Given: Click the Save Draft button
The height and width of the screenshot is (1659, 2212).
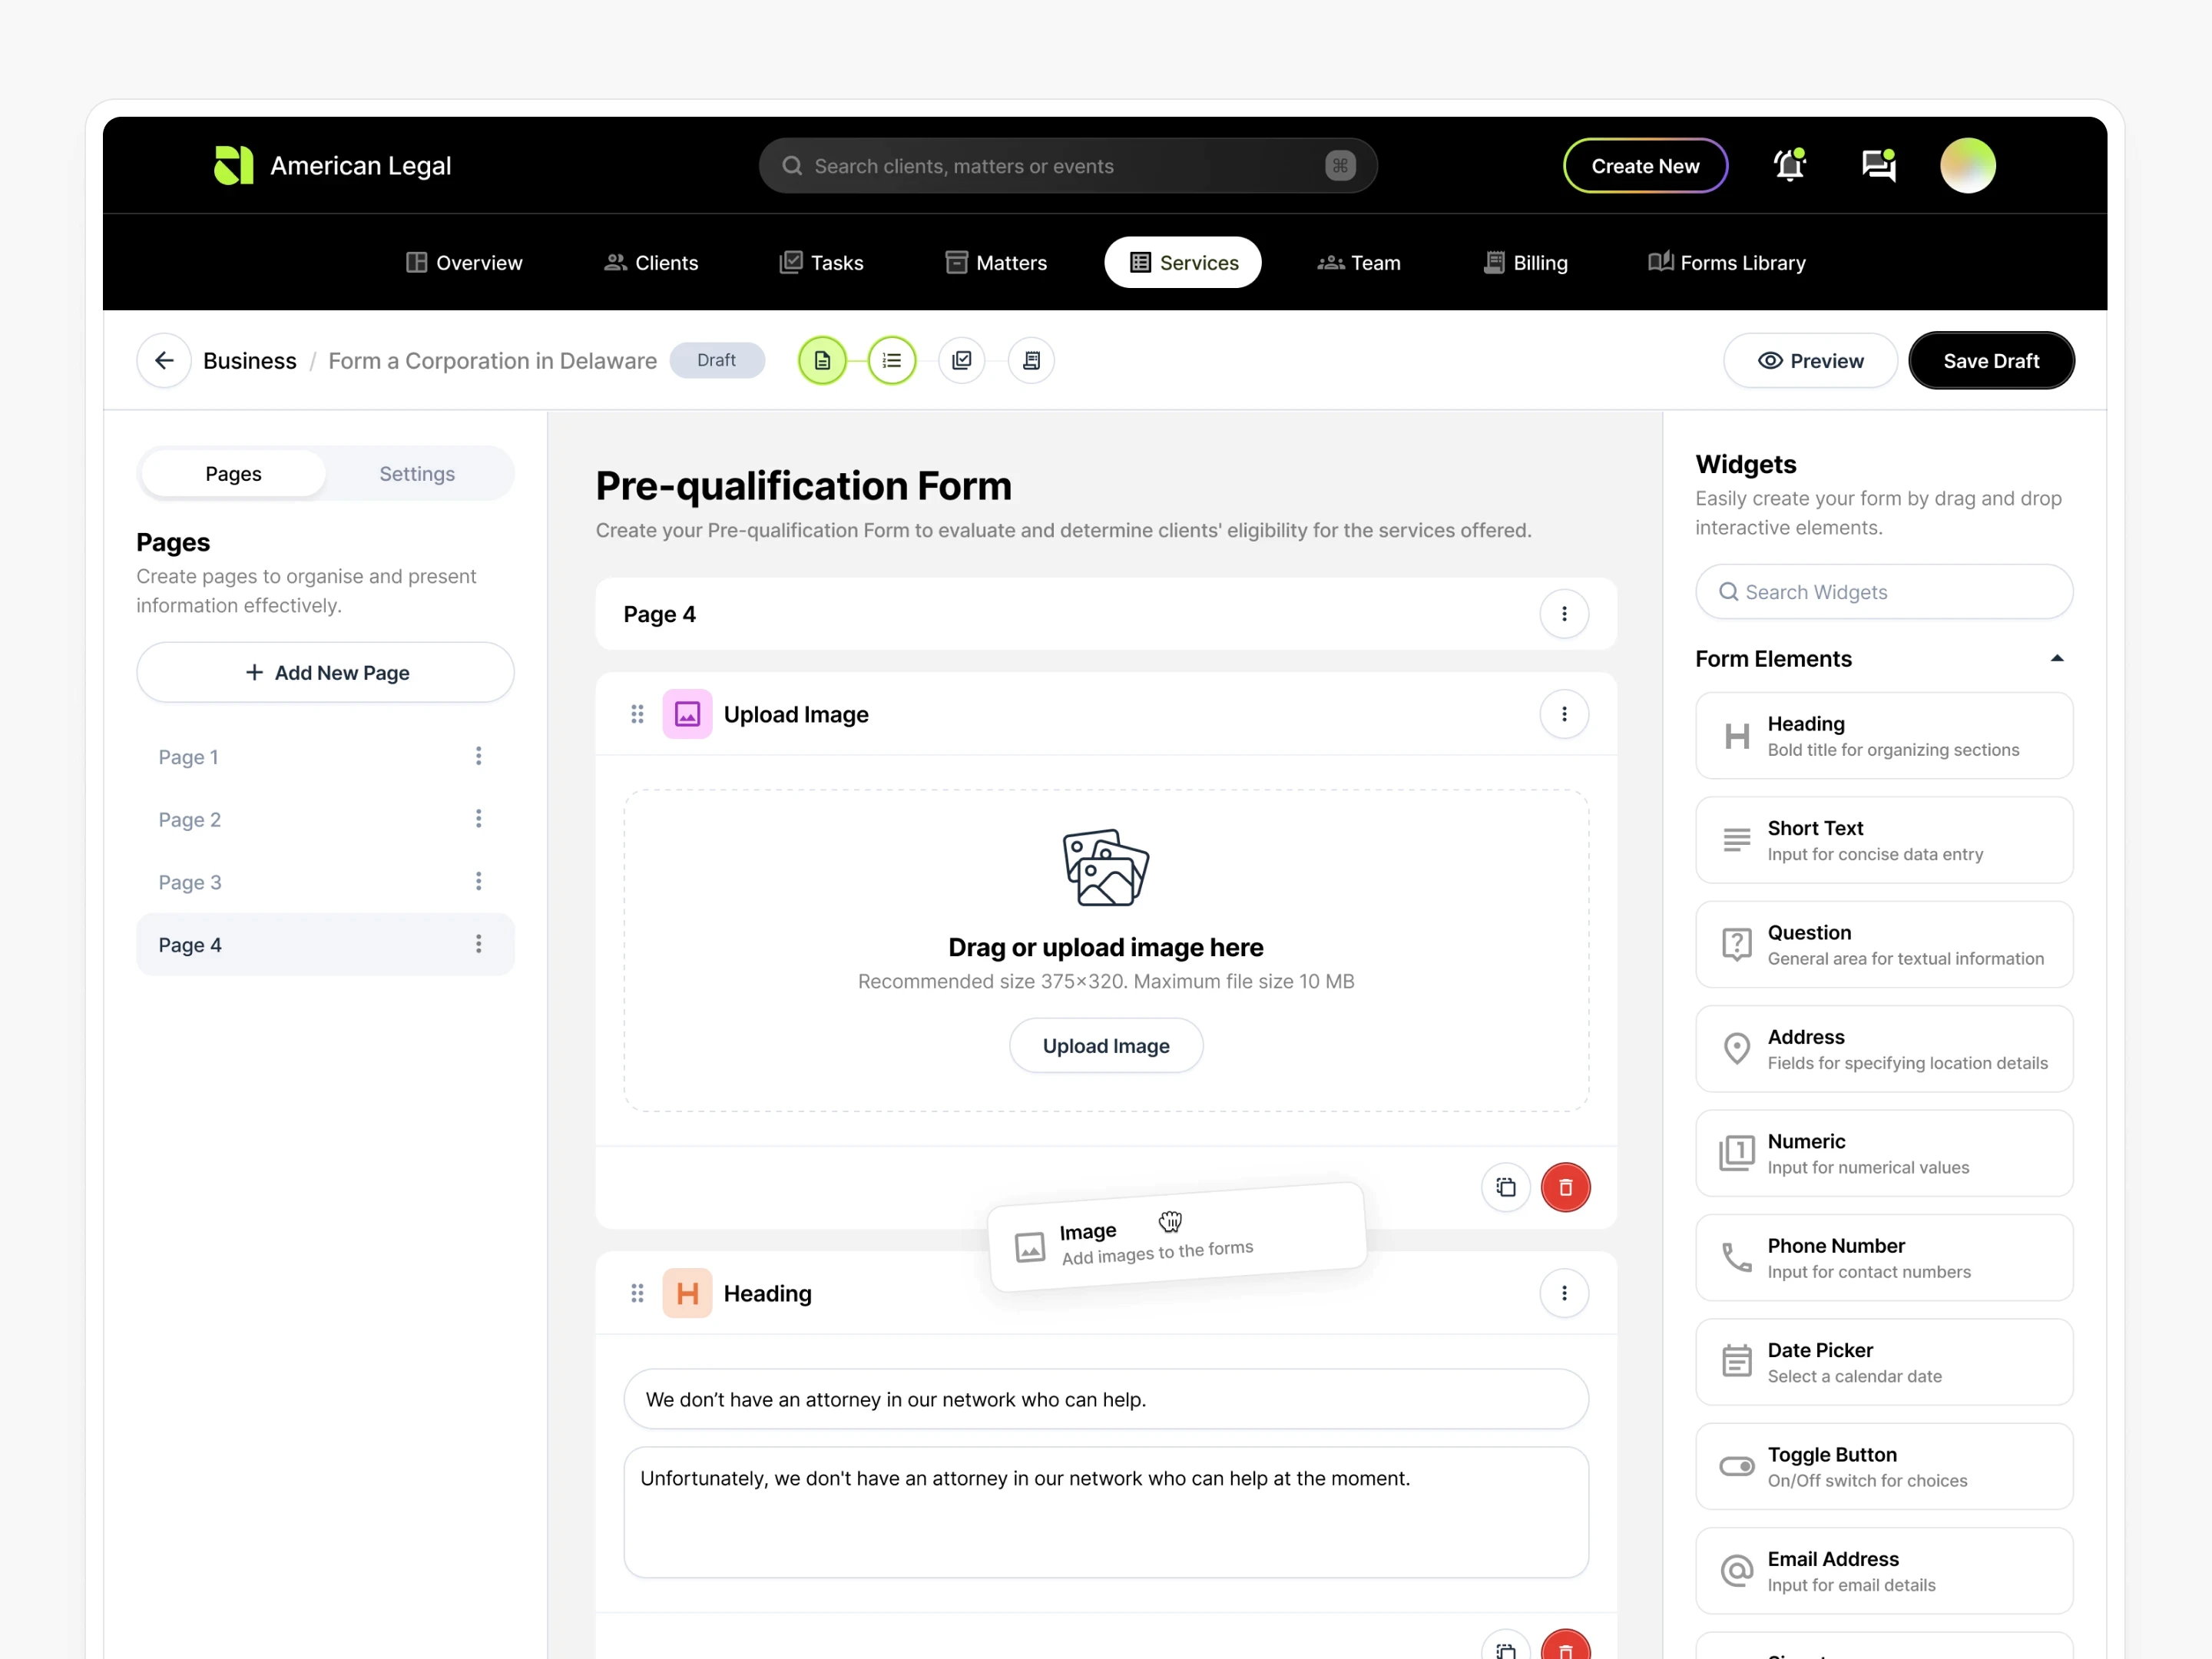Looking at the screenshot, I should coord(1990,360).
